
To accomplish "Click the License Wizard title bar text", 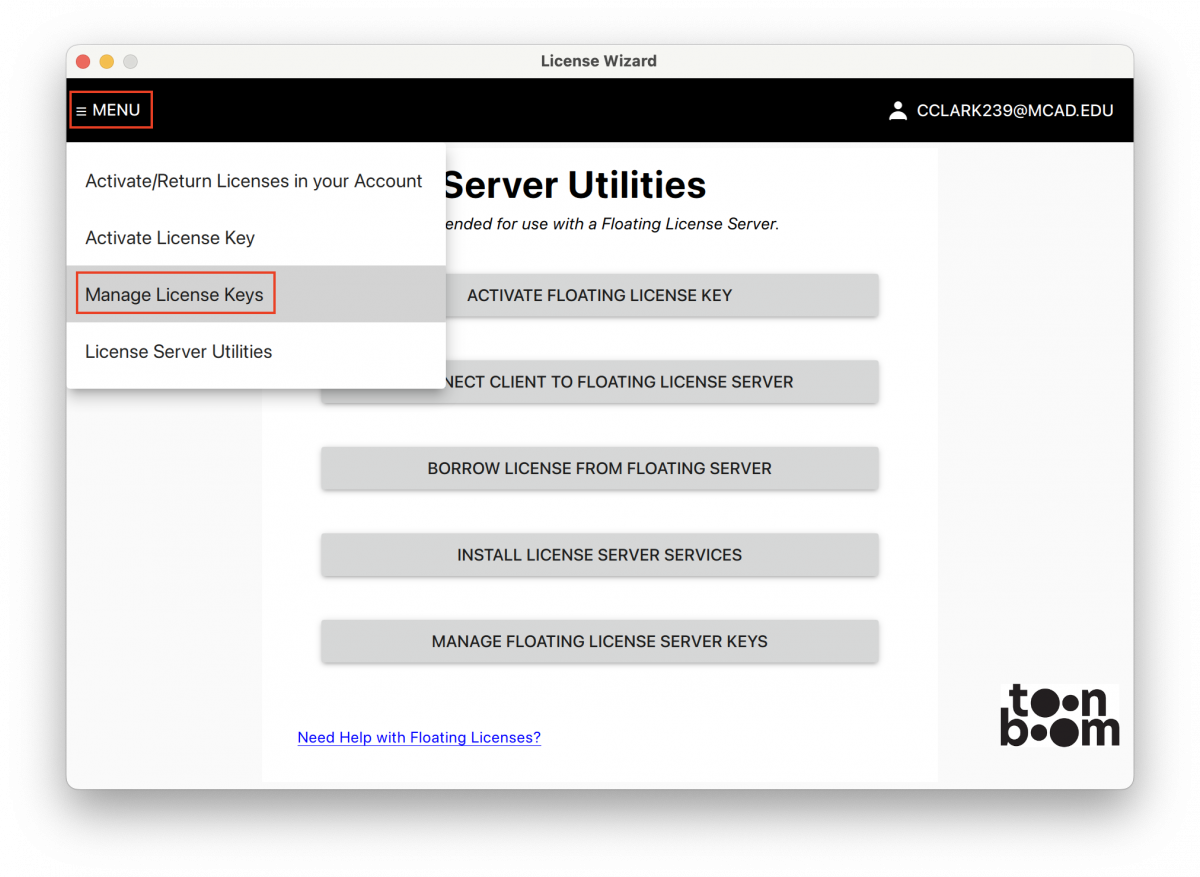I will [598, 61].
